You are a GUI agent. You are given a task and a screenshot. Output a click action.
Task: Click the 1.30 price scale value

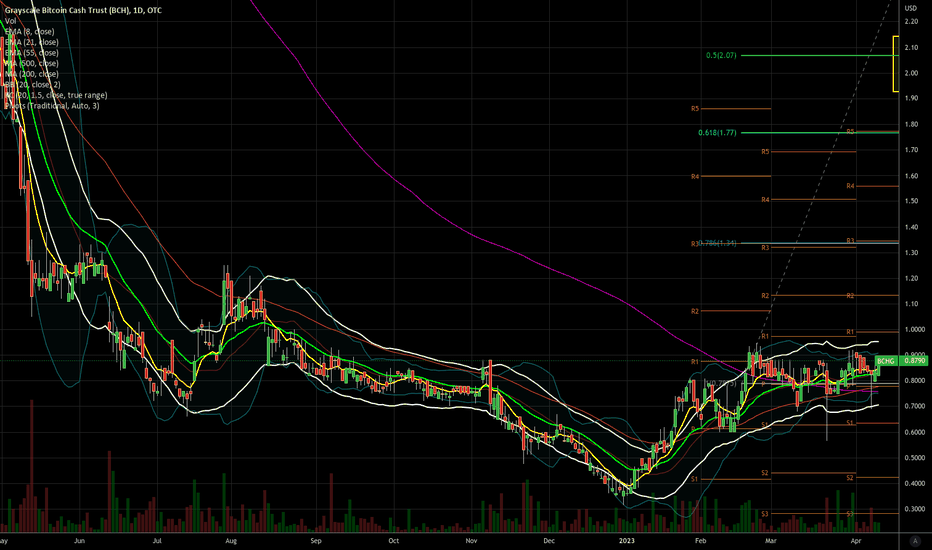tap(911, 253)
